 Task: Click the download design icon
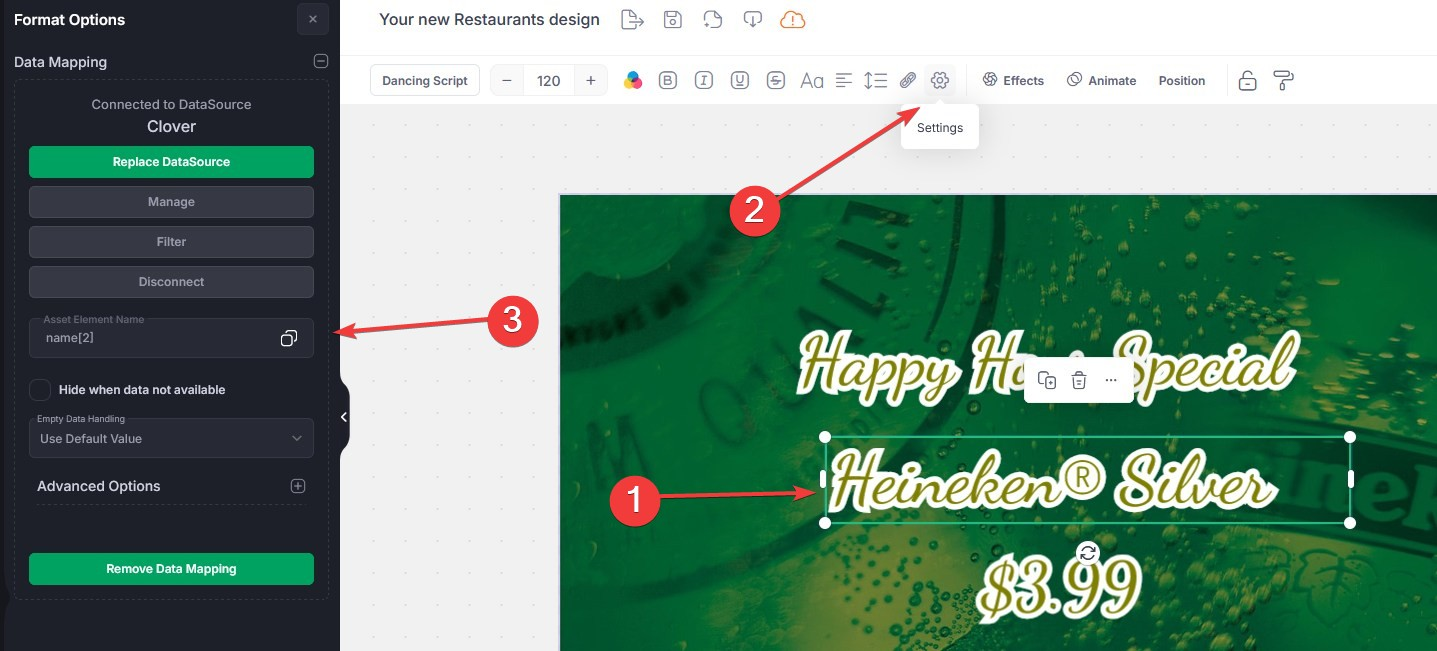(x=752, y=19)
